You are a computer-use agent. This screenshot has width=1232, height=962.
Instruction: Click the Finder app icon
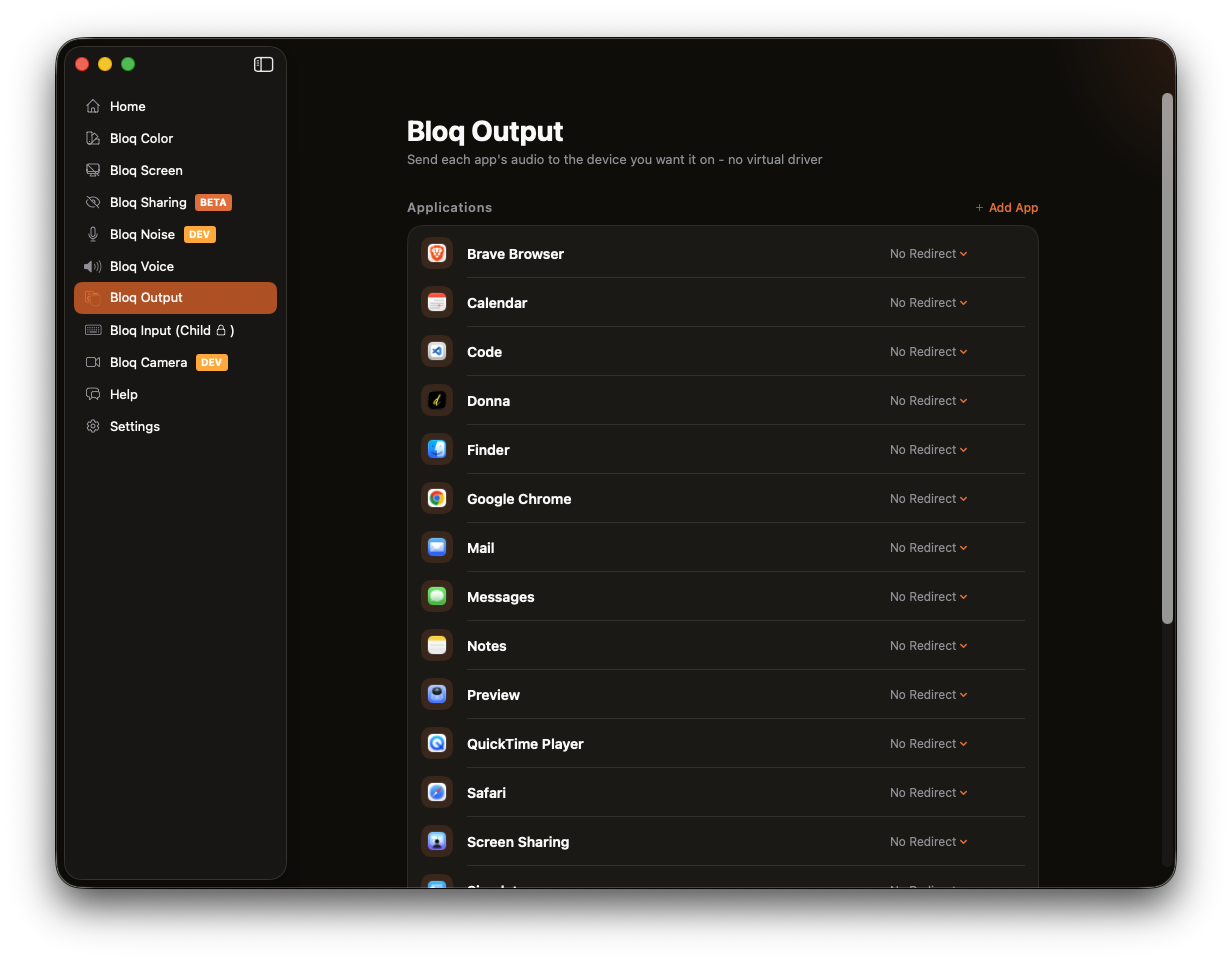(437, 450)
